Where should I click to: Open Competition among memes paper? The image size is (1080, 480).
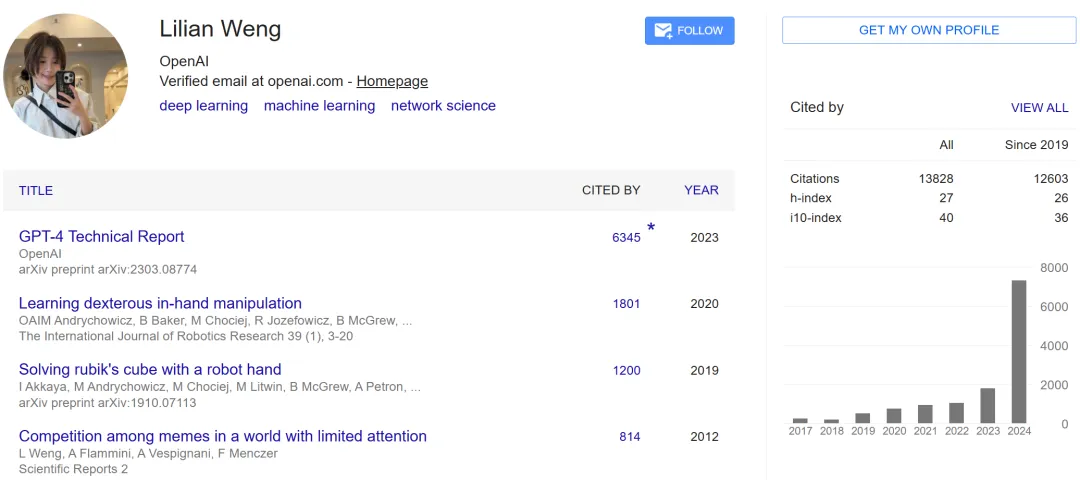[x=222, y=436]
